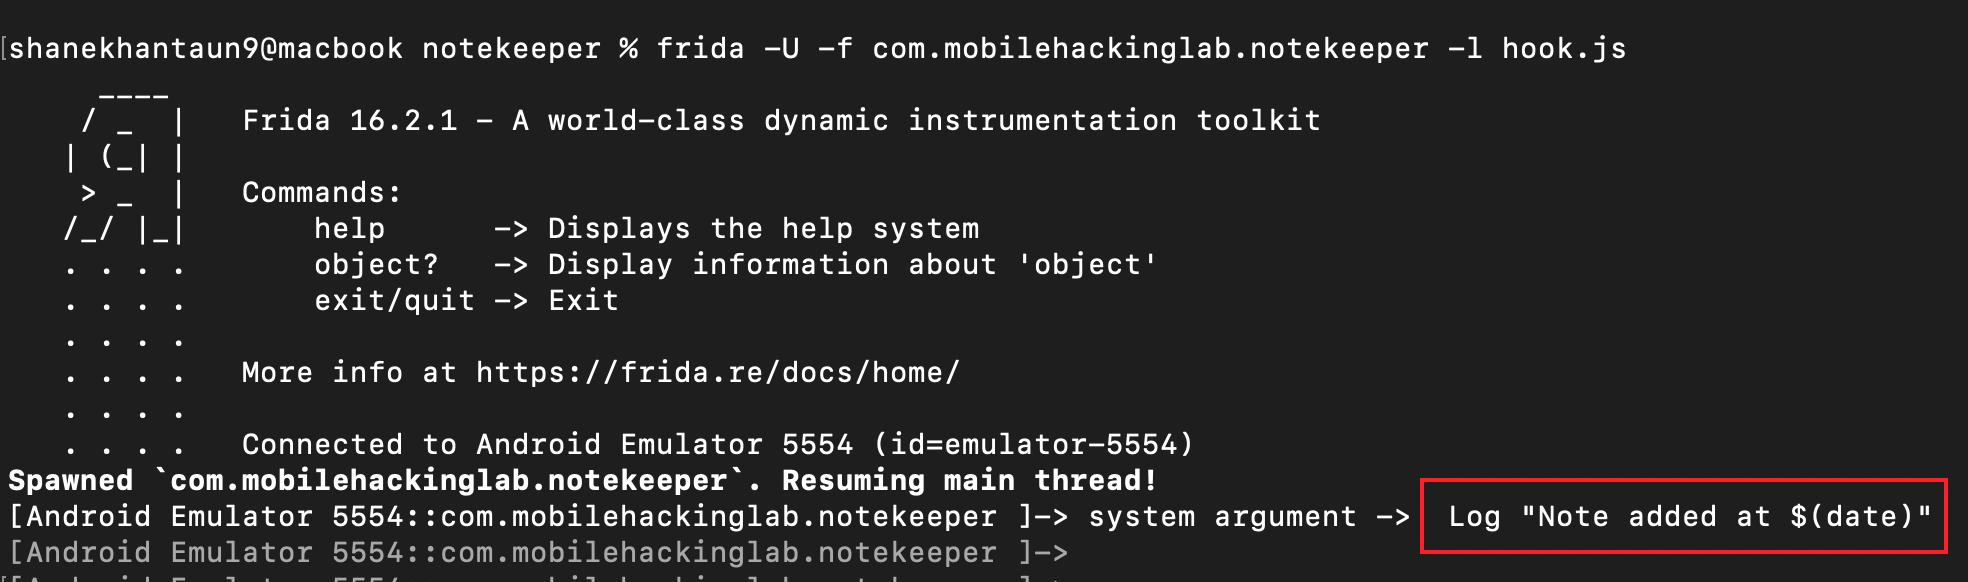
Task: Click the 'Commands:' heading
Action: 321,193
